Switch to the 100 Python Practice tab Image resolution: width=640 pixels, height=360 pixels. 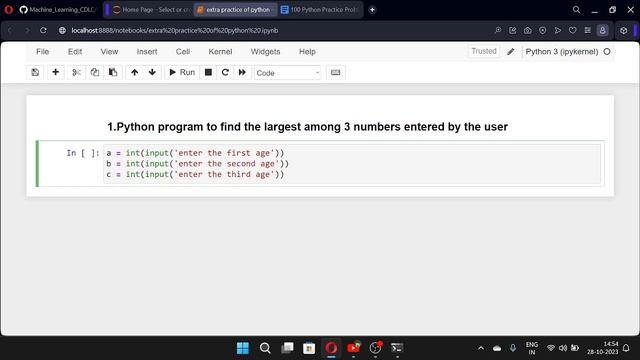tap(321, 10)
